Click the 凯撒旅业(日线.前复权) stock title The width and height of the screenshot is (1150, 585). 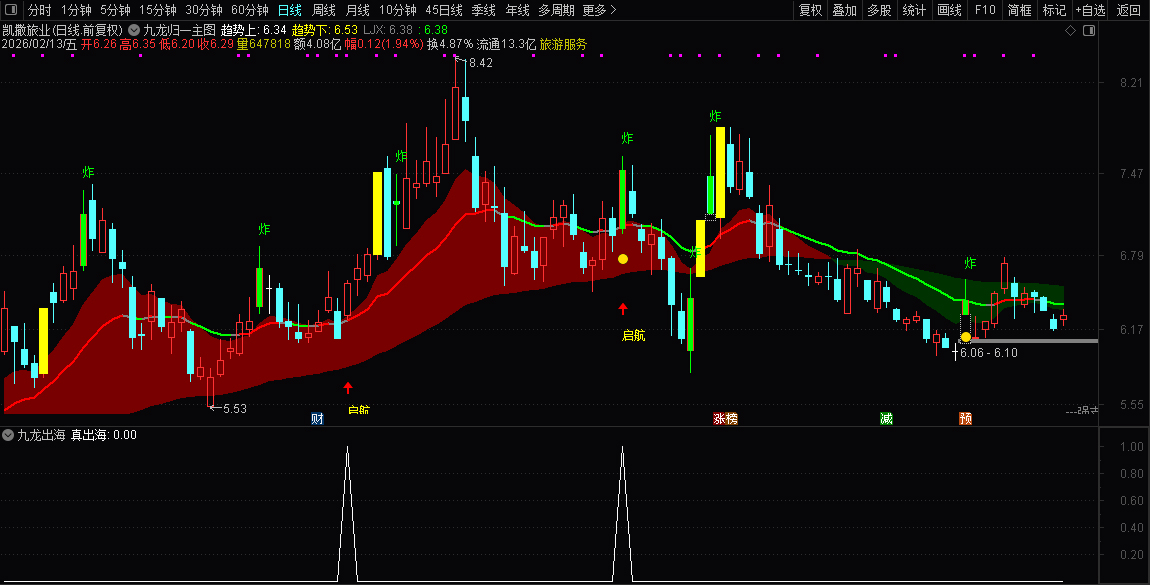click(x=62, y=30)
